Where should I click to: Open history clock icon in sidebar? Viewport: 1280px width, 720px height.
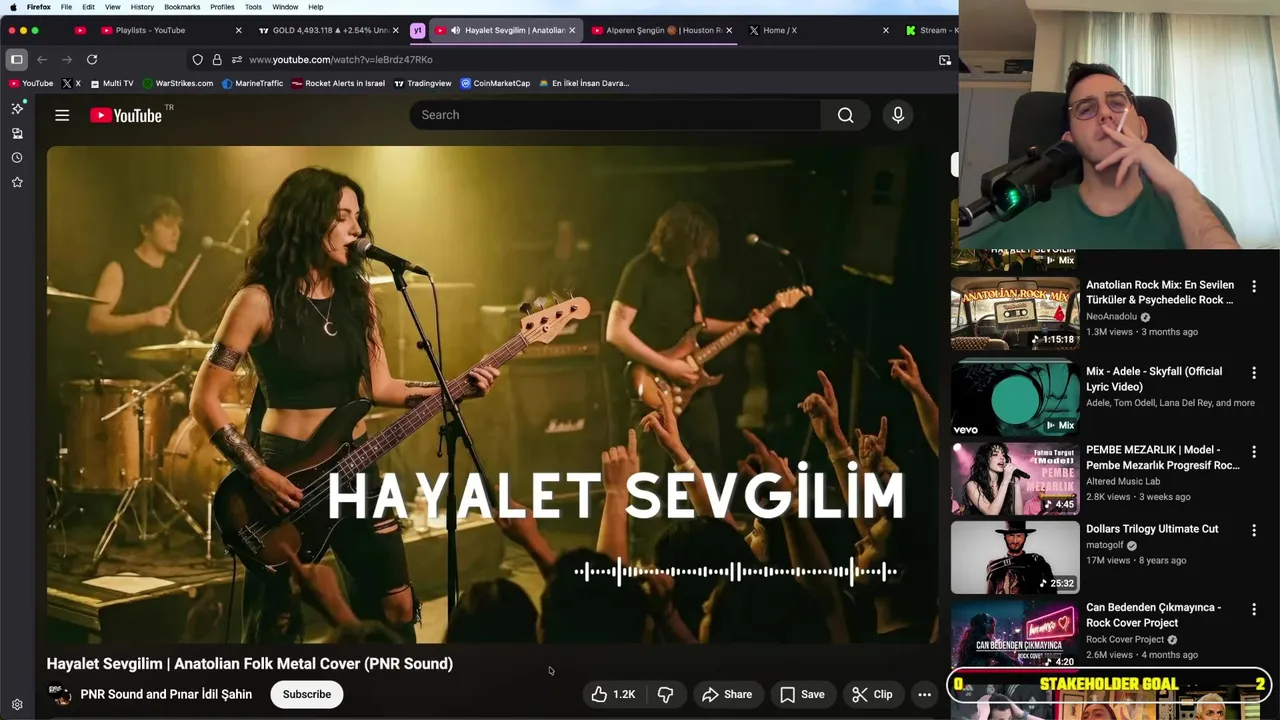[17, 158]
